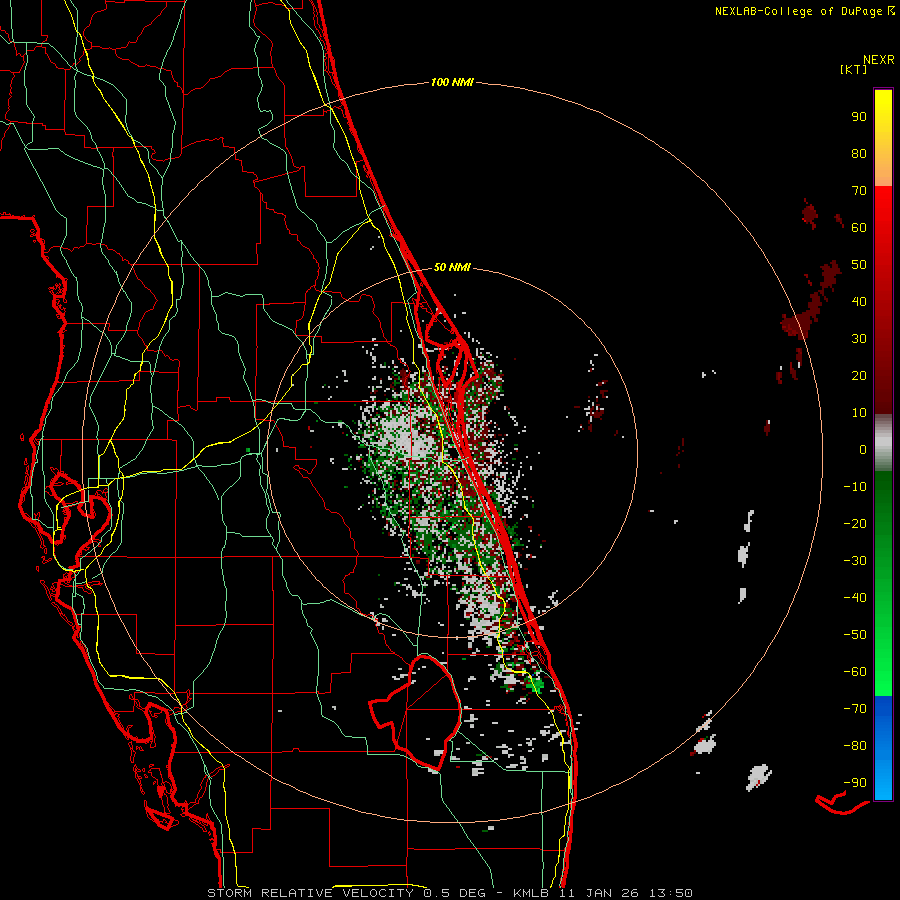Click the 60 value on the velocity scale
This screenshot has height=900, width=900.
coord(859,227)
